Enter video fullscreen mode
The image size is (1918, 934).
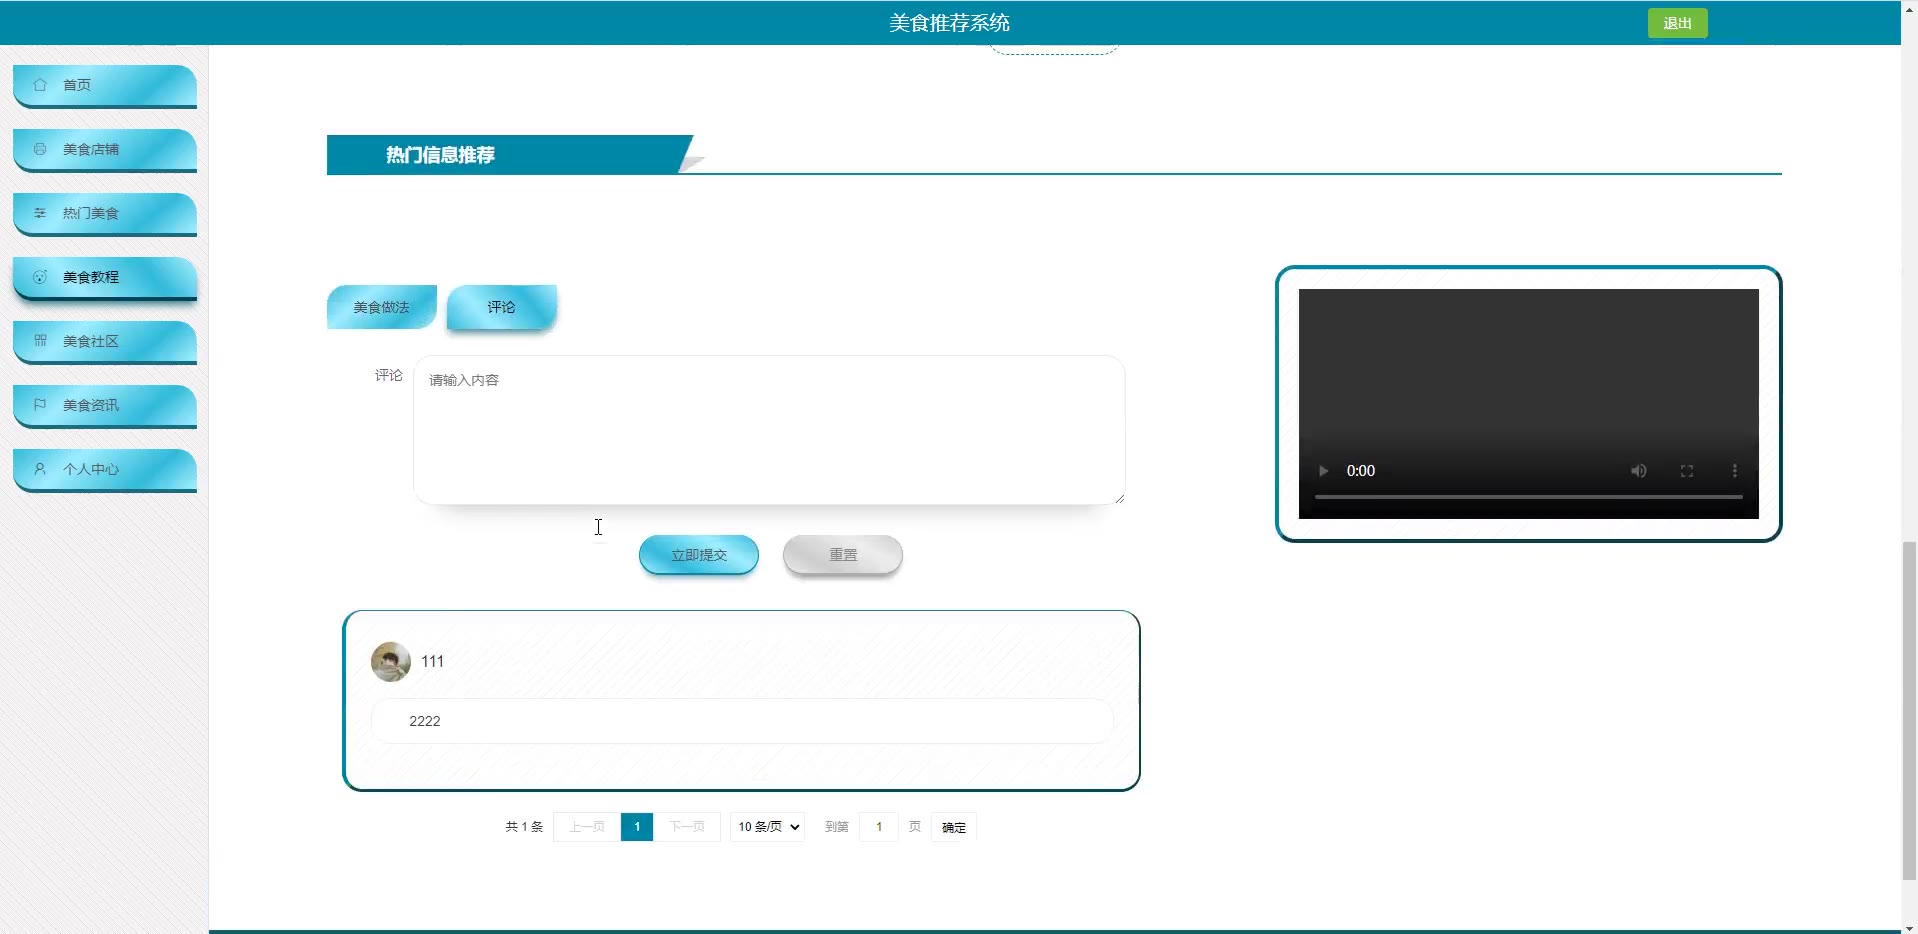click(x=1687, y=471)
